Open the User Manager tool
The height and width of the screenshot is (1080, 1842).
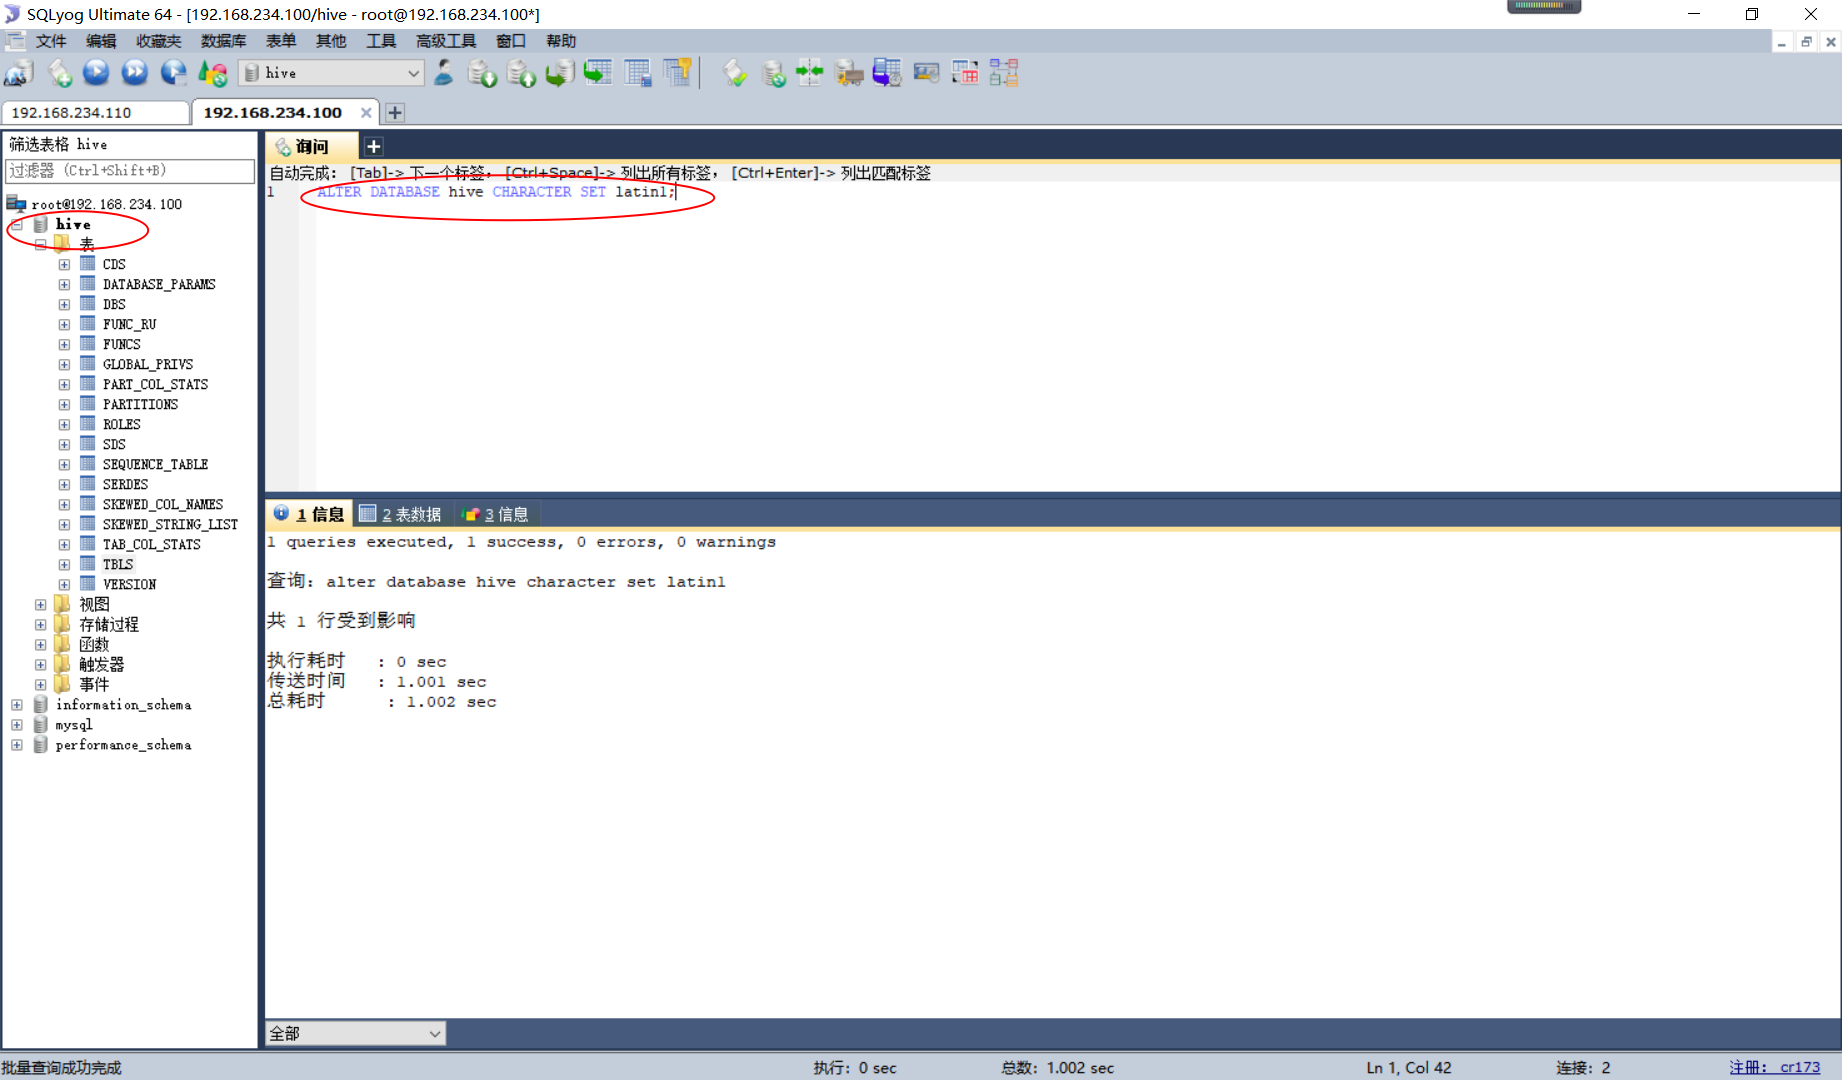(x=443, y=73)
